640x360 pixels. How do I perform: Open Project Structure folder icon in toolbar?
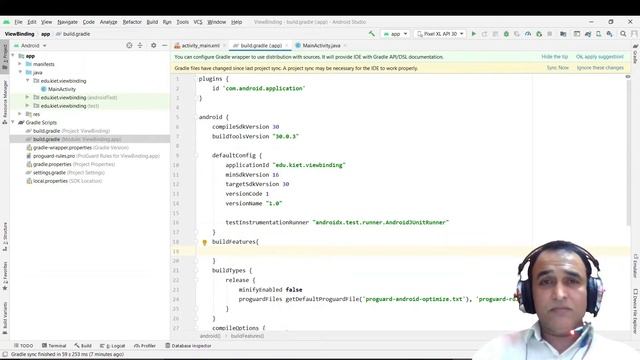[x=563, y=34]
